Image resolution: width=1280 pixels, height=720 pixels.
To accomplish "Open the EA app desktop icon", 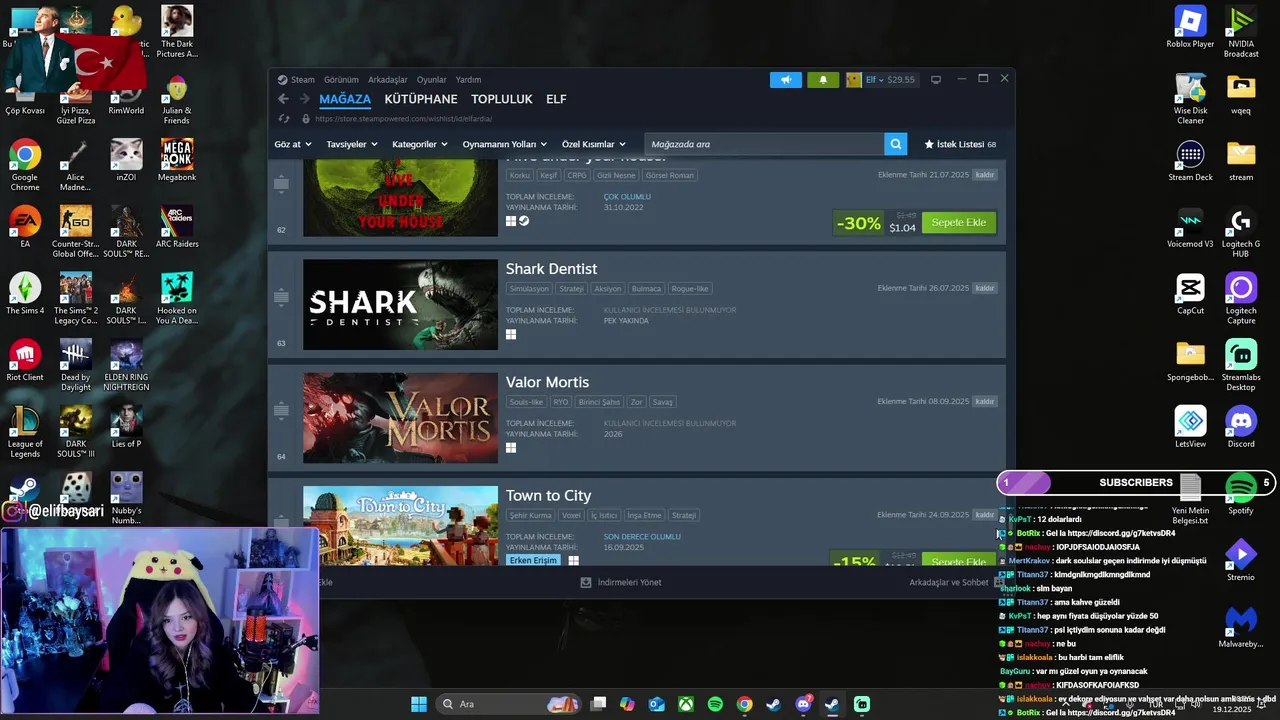I will tap(25, 227).
